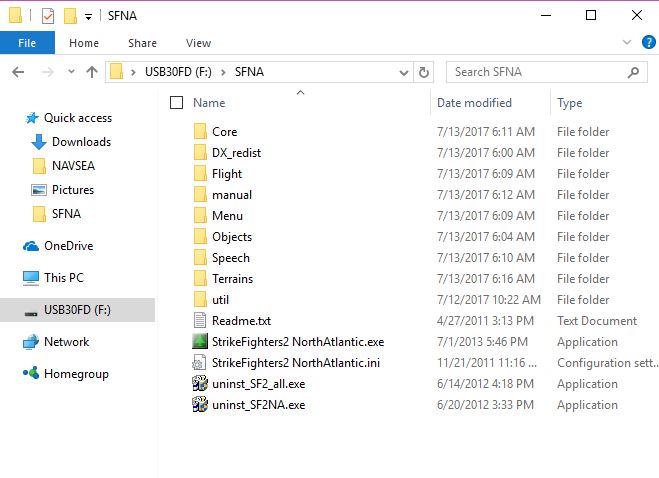Click the Menu folder icon
Image resolution: width=659 pixels, height=478 pixels.
[200, 215]
